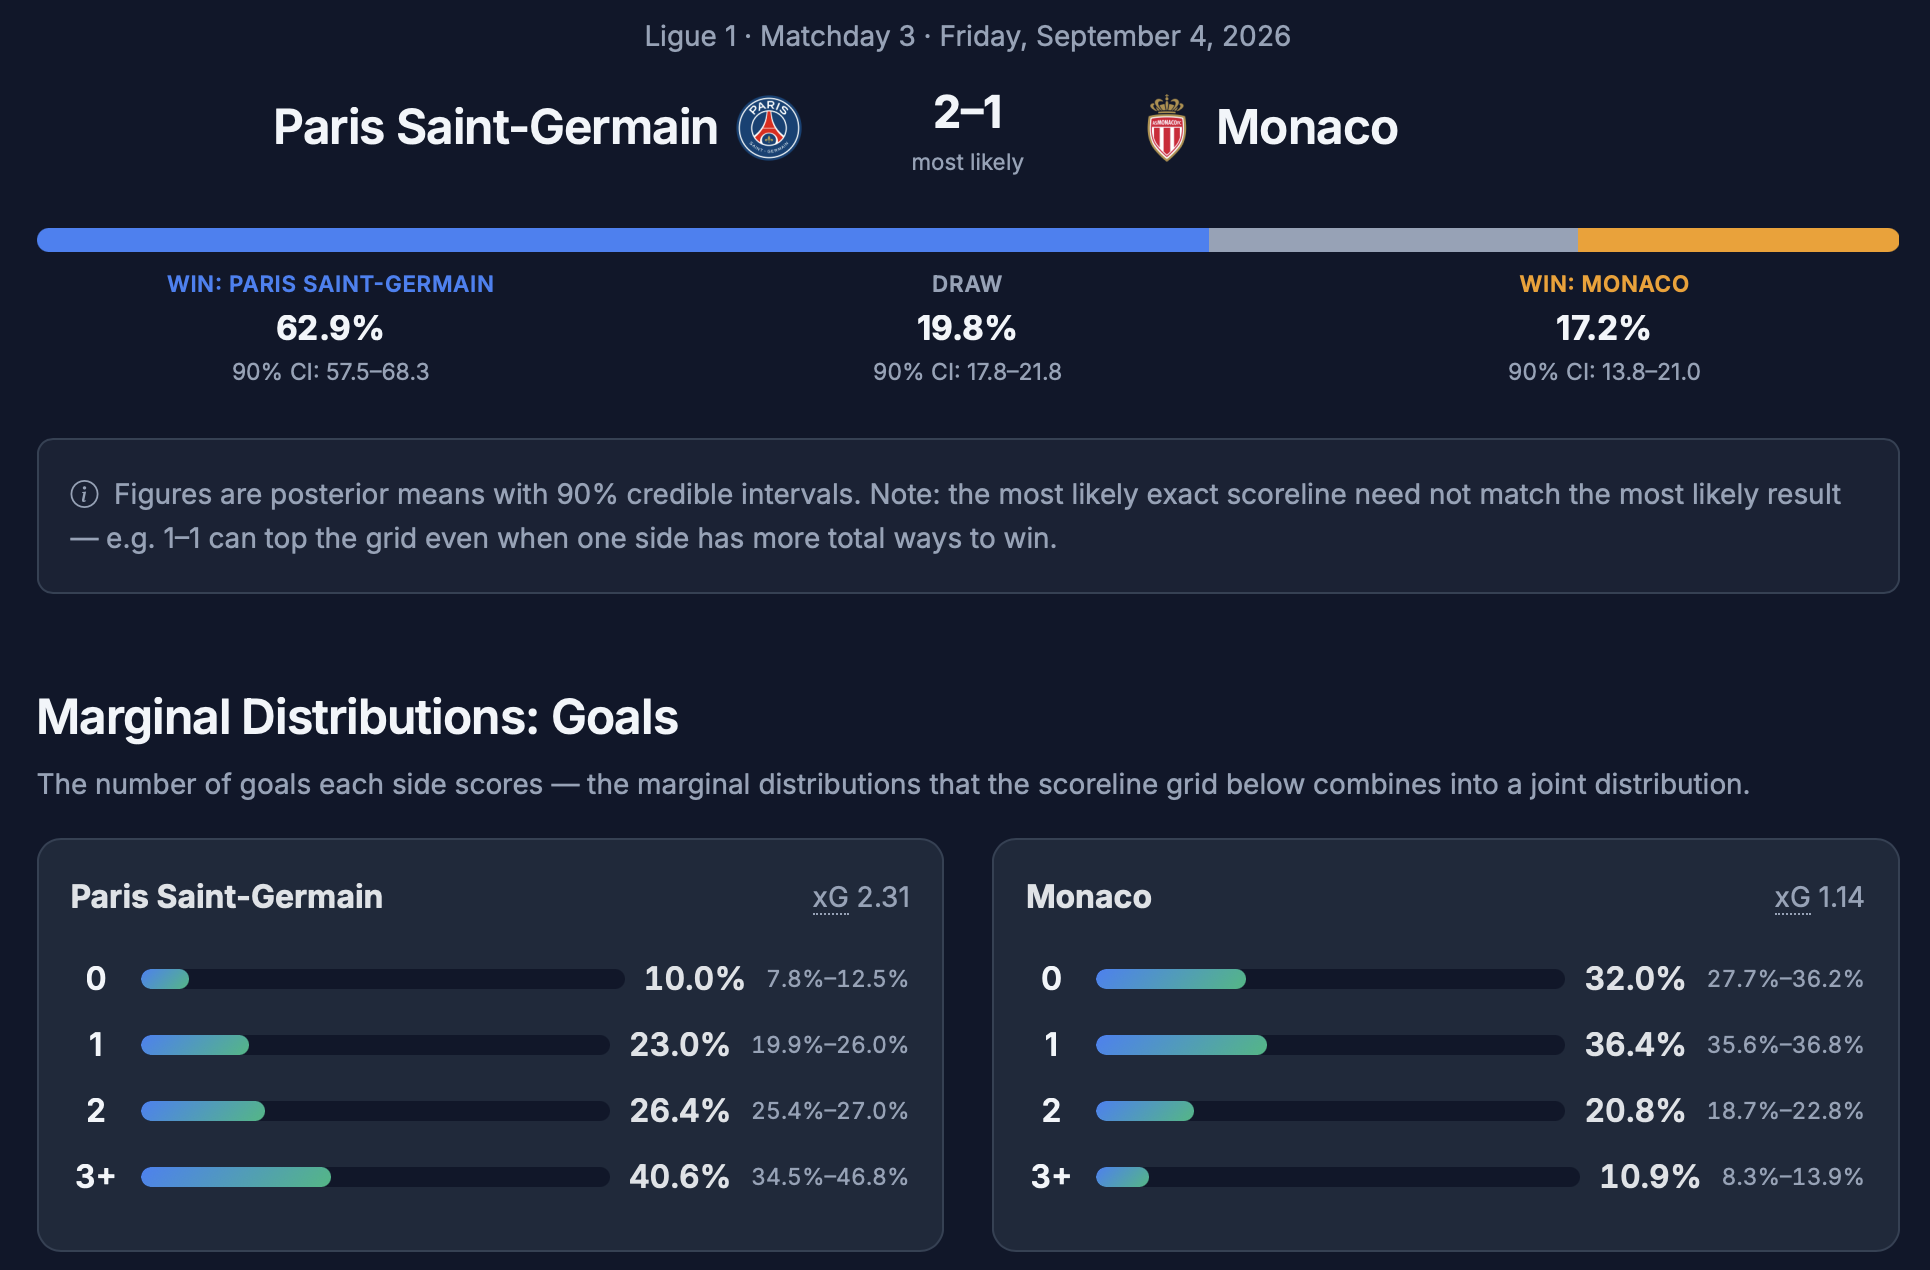Select the Monaco team name heading
The height and width of the screenshot is (1270, 1930).
click(1307, 127)
